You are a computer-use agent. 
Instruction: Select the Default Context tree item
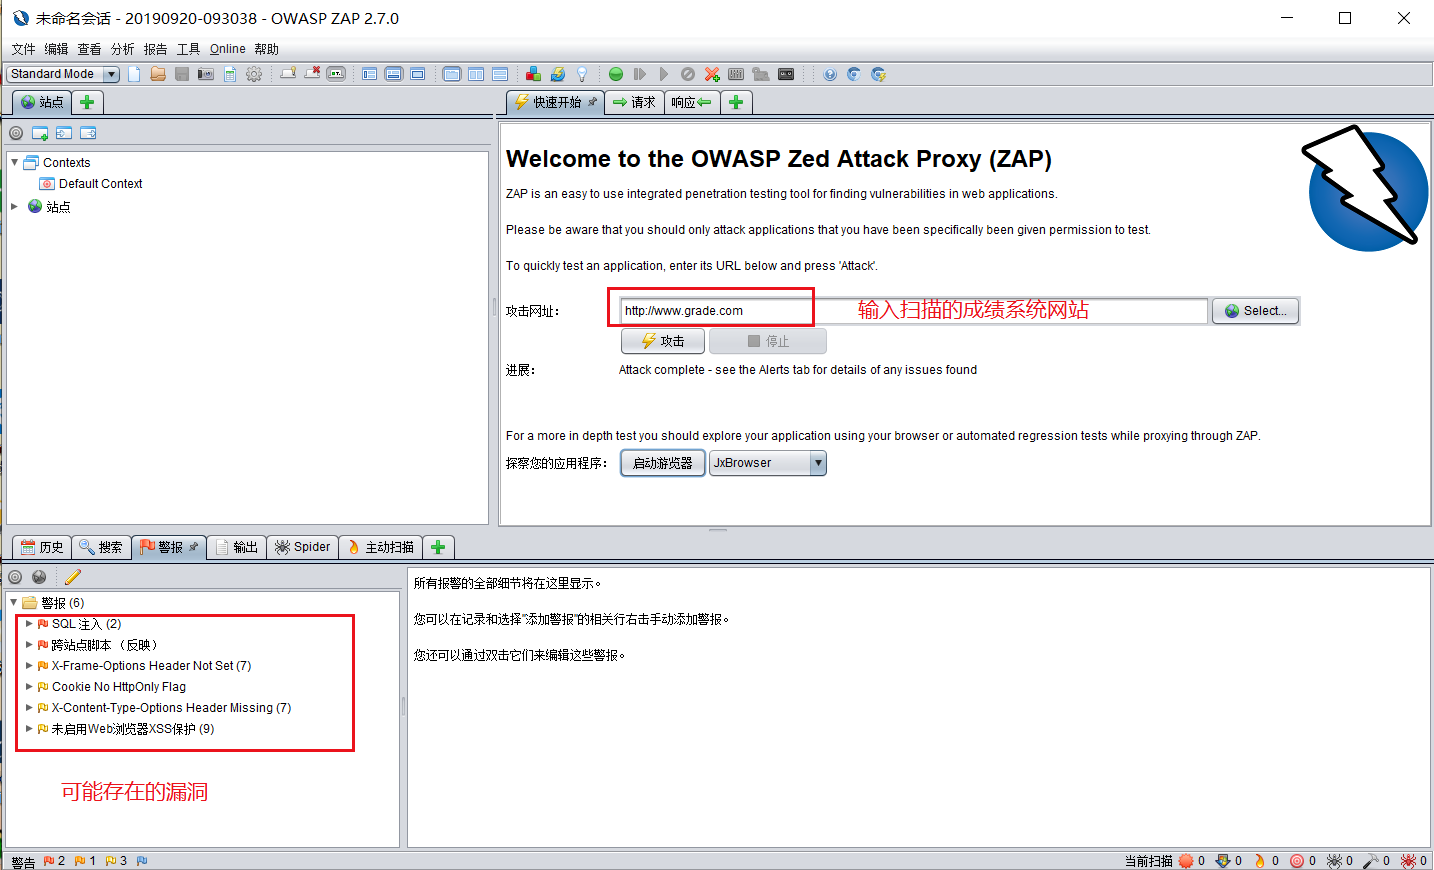tap(91, 184)
